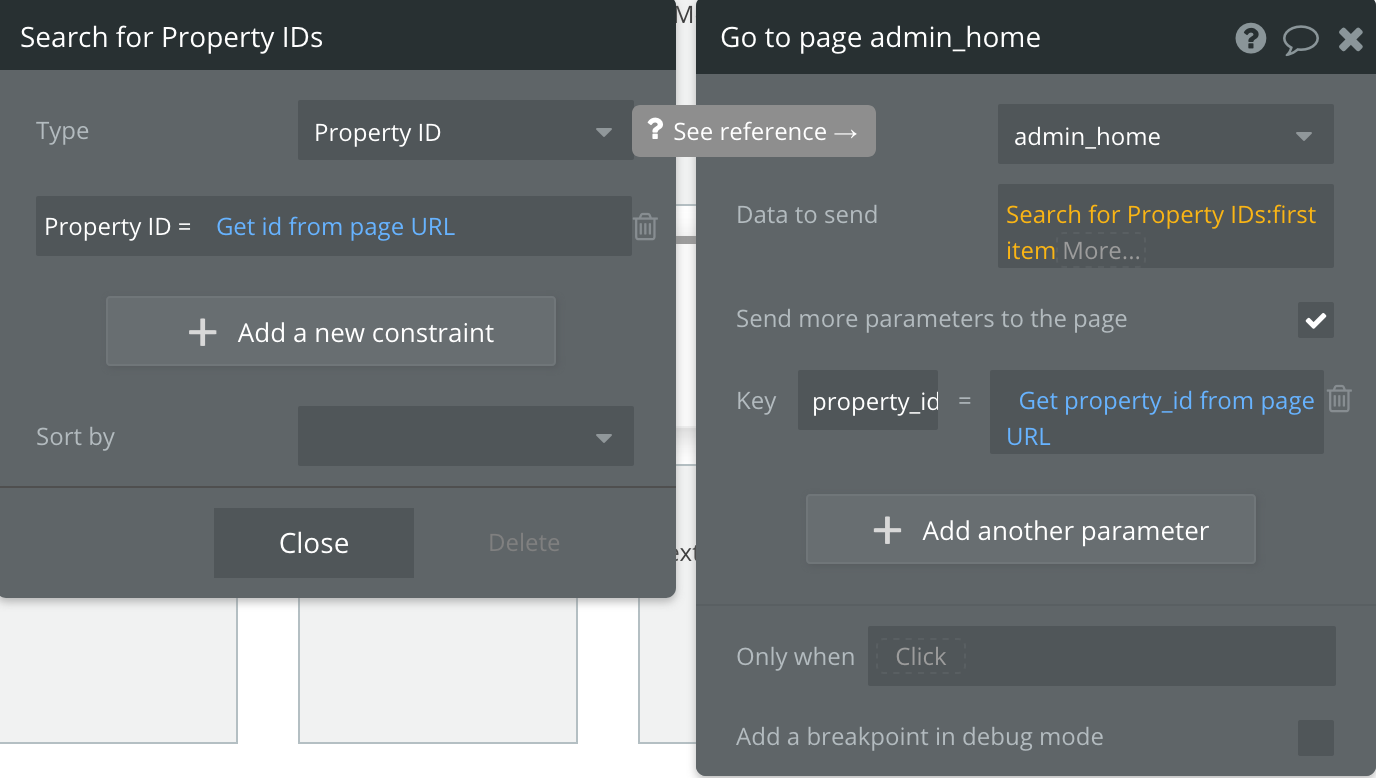Screen dimensions: 1376x778
Task: Click the property_id key input field
Action: pos(868,401)
